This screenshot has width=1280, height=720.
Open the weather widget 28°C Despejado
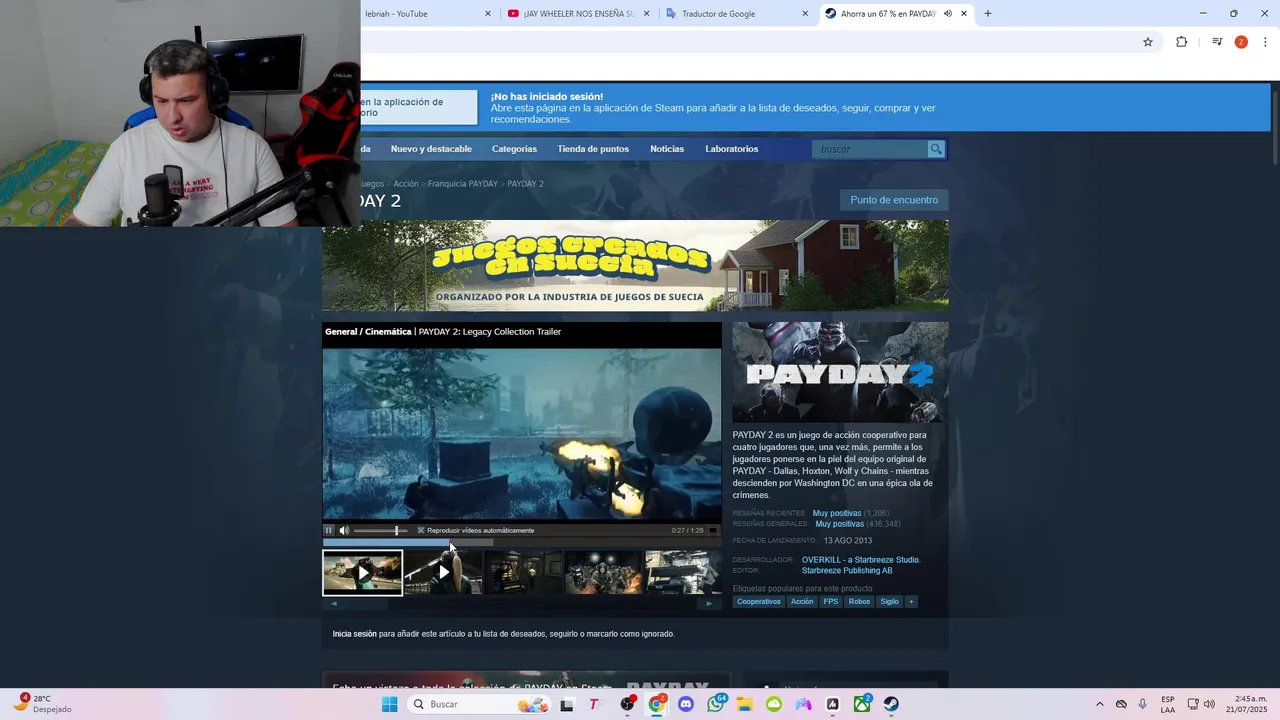(42, 704)
